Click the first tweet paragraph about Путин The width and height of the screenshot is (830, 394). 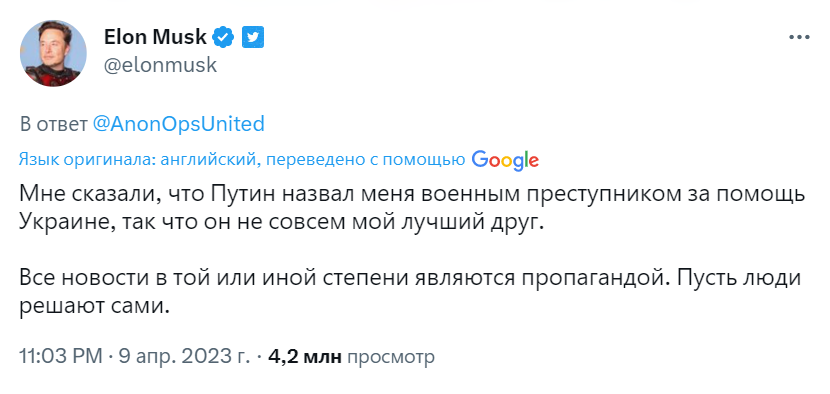pos(412,208)
